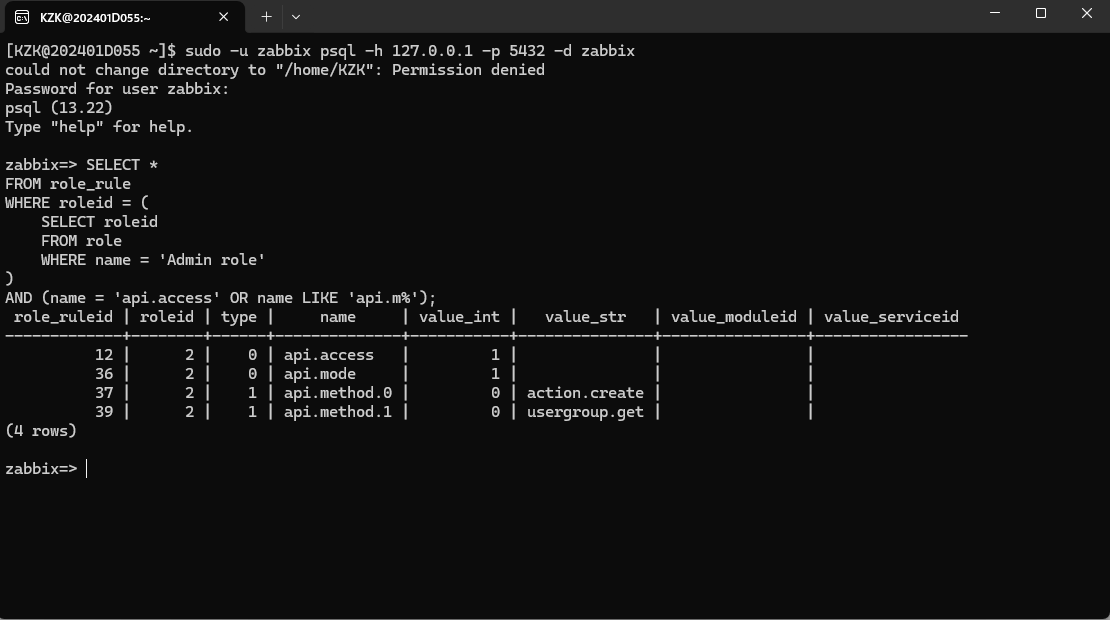Minimize the terminal window

point(995,13)
